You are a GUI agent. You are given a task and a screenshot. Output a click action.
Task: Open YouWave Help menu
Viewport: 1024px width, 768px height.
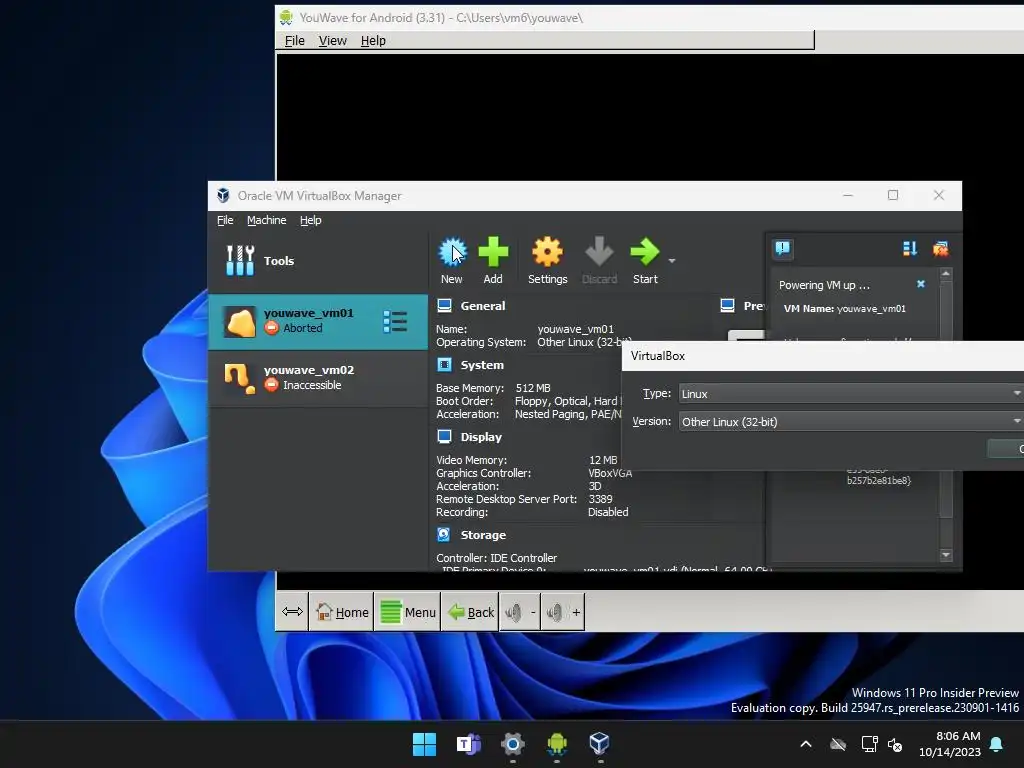(373, 40)
